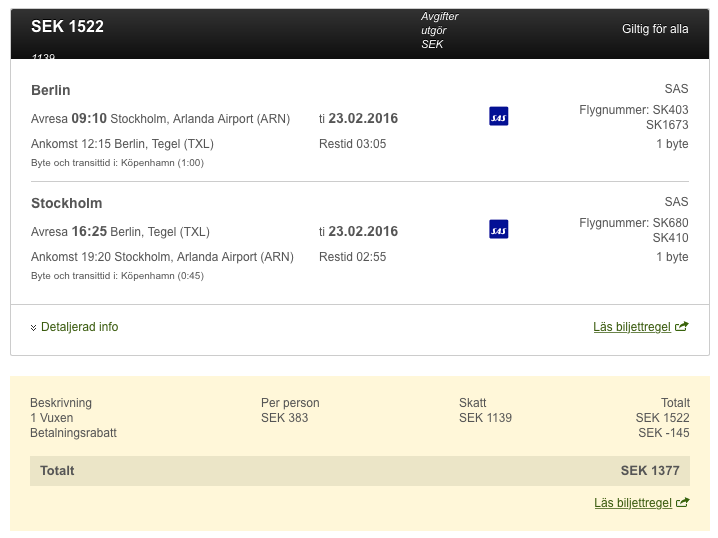Click flight number SK410
The image size is (718, 538).
670,238
